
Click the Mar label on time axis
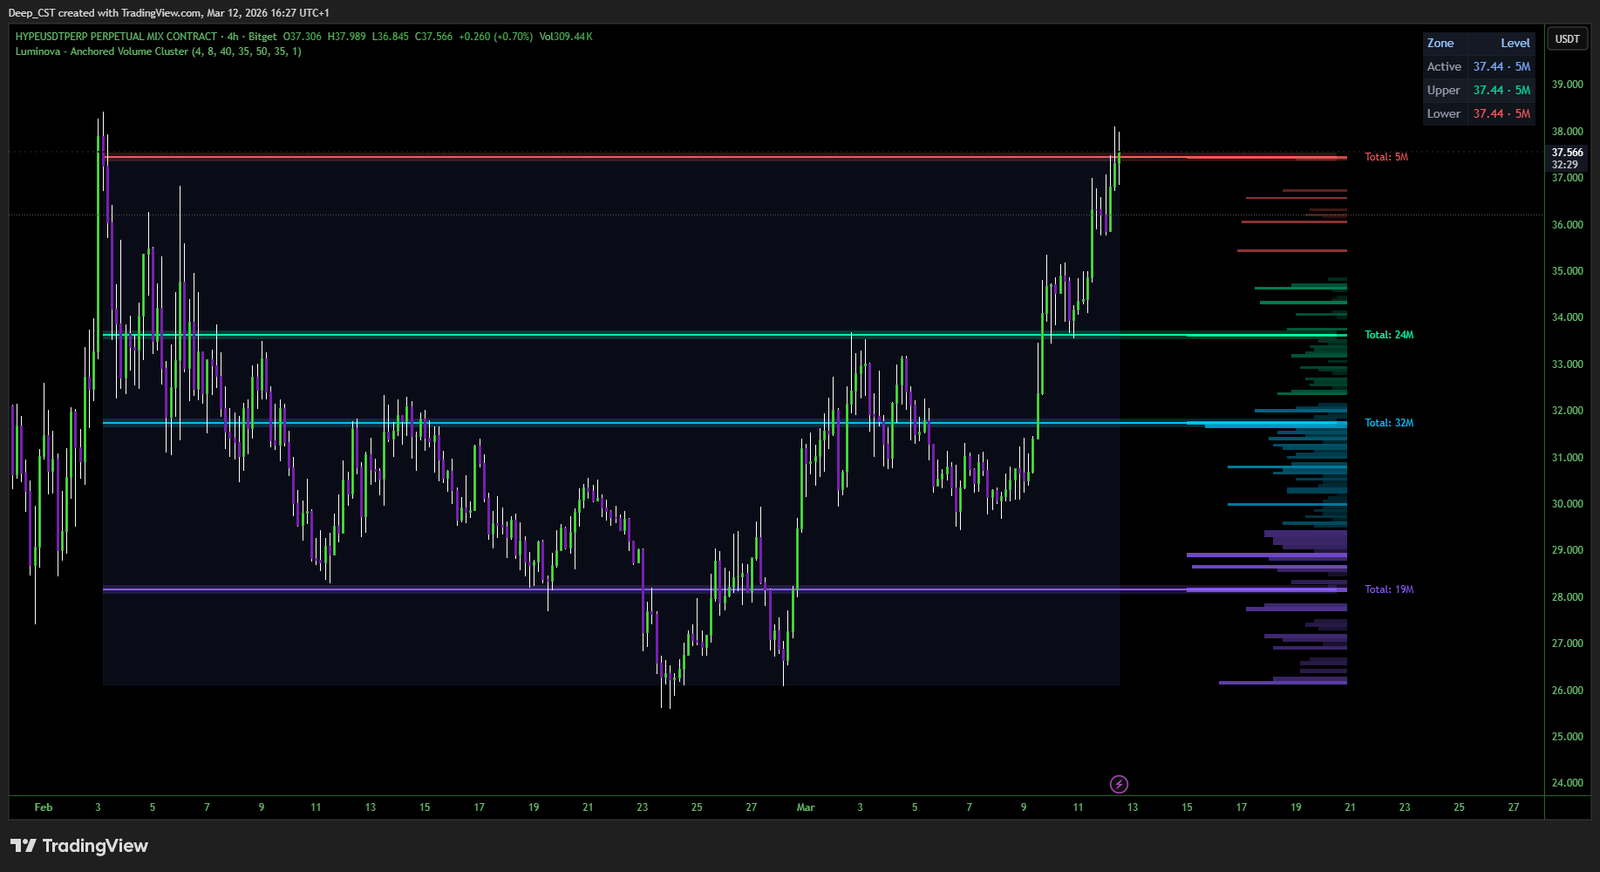pyautogui.click(x=805, y=807)
